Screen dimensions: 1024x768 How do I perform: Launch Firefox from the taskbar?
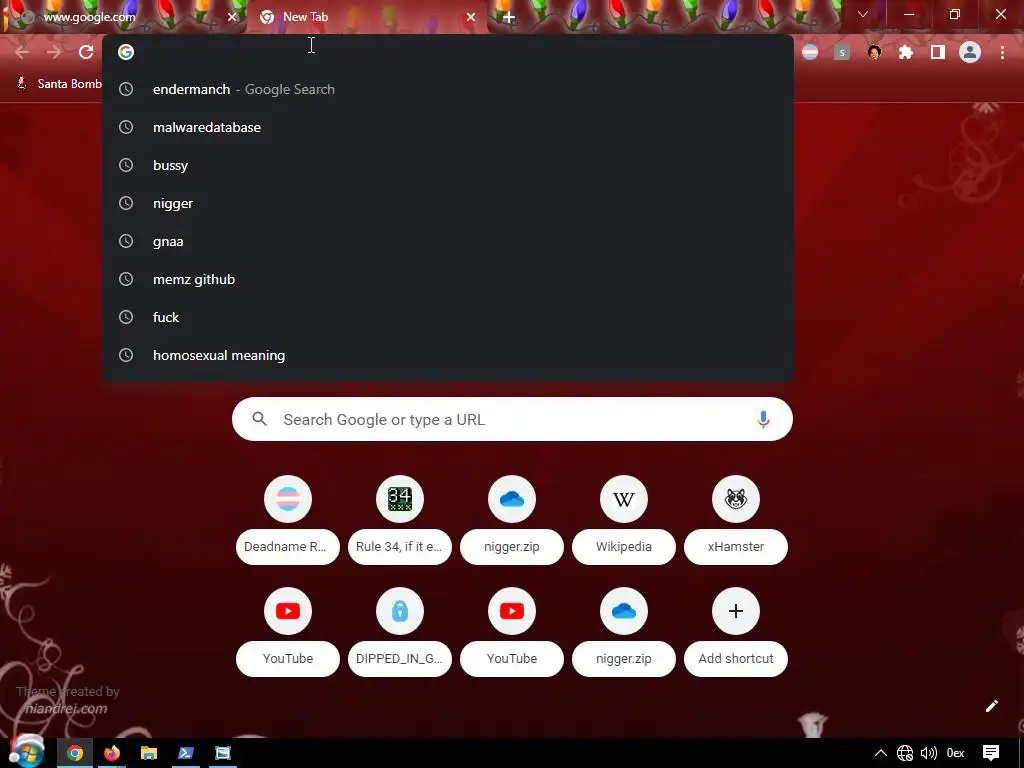[112, 754]
